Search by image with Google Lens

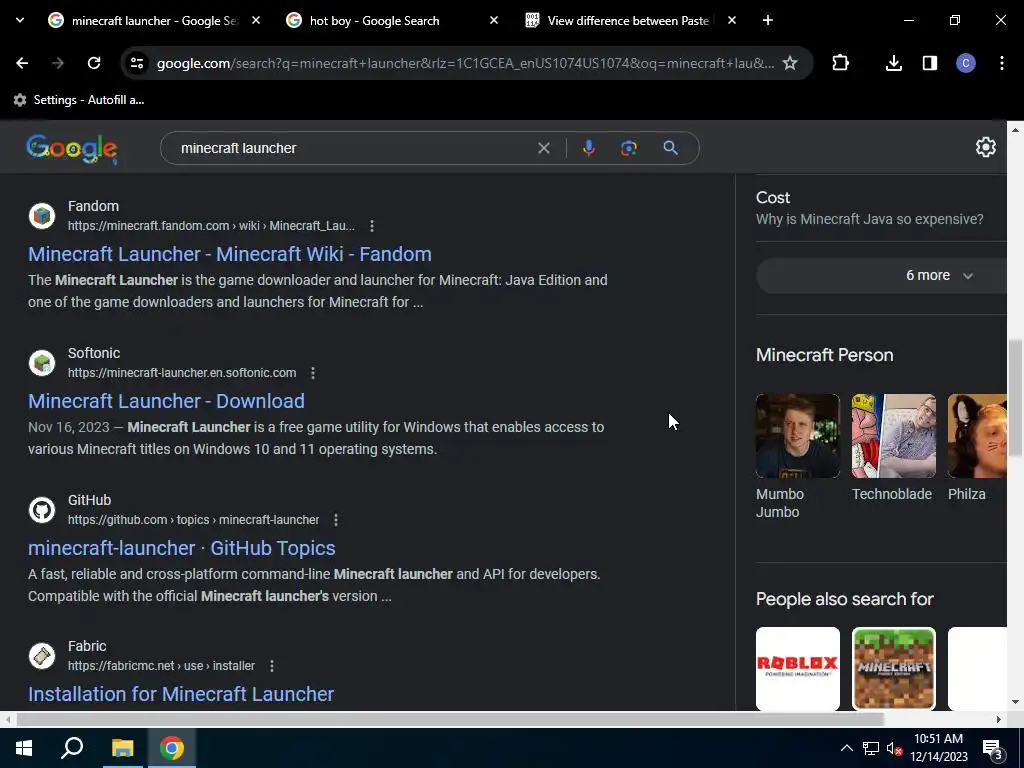pyautogui.click(x=628, y=148)
